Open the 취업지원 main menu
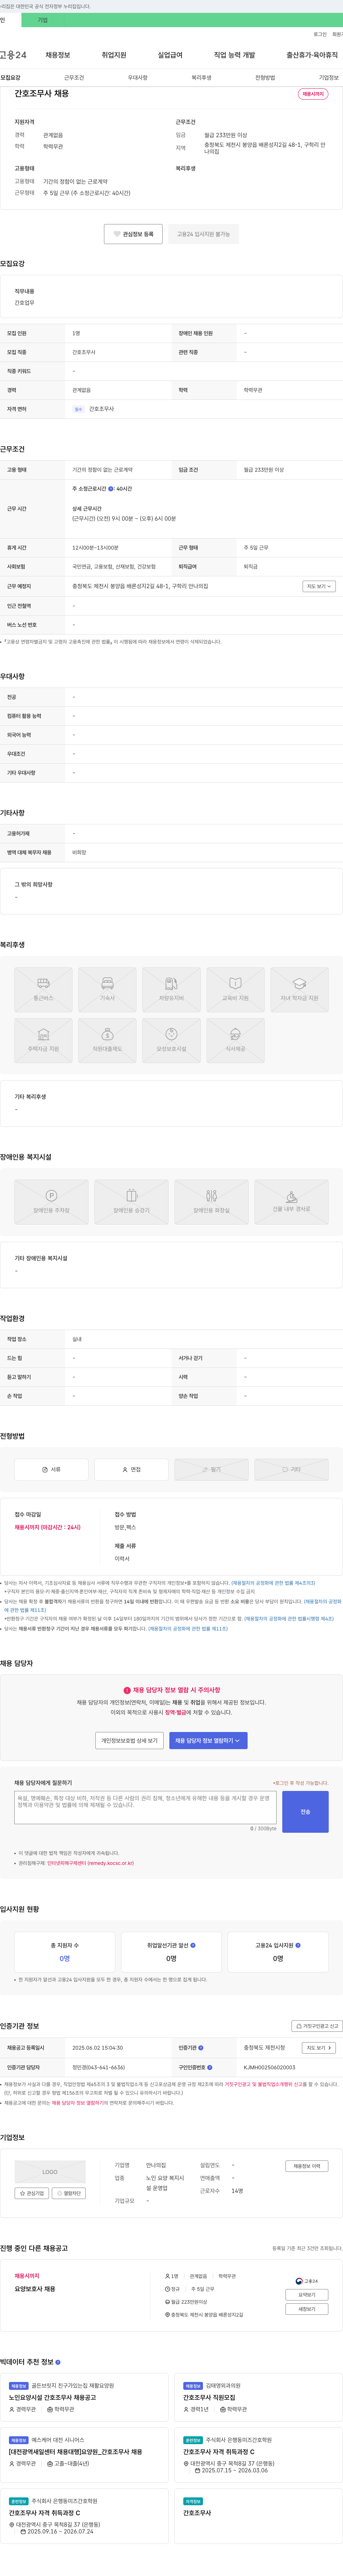This screenshot has height=2576, width=343. click(x=114, y=55)
